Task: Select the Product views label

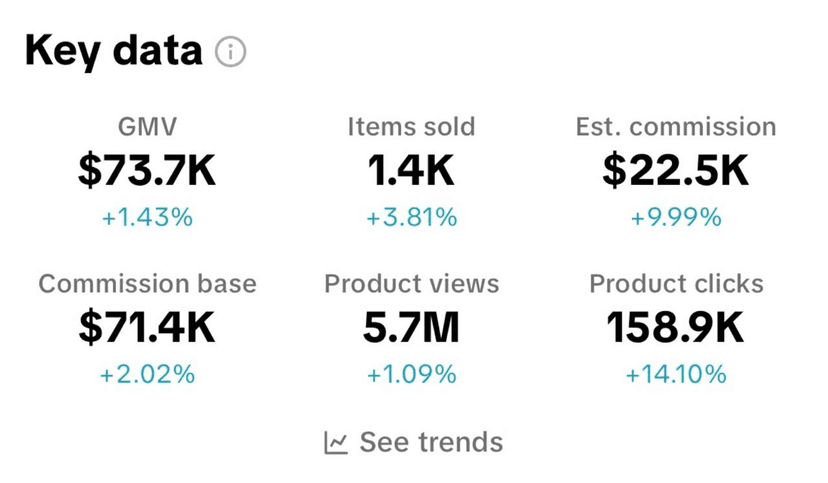Action: pyautogui.click(x=411, y=284)
